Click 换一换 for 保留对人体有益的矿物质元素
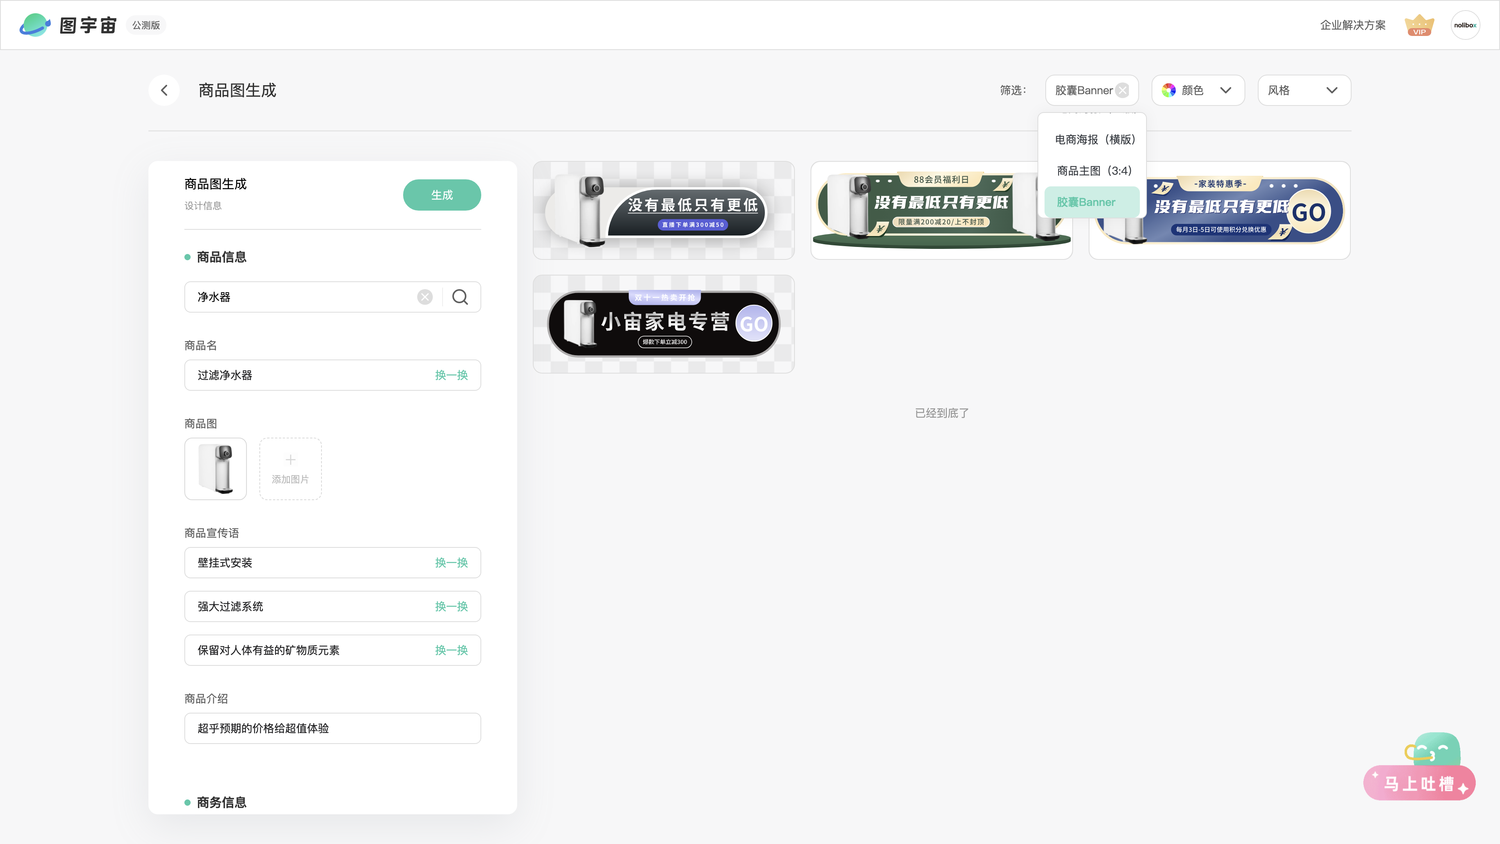1500x844 pixels. tap(451, 650)
